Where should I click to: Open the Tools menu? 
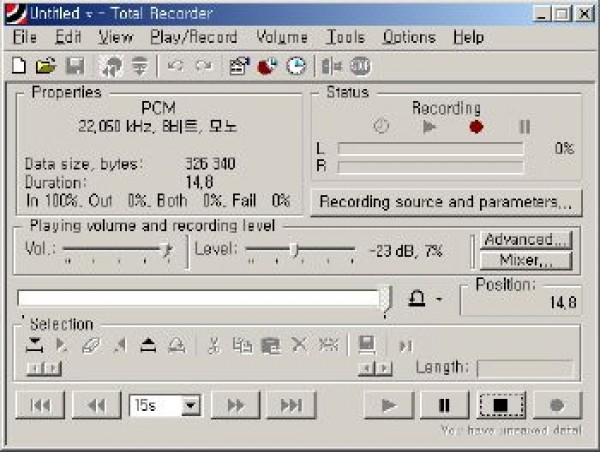tap(346, 37)
